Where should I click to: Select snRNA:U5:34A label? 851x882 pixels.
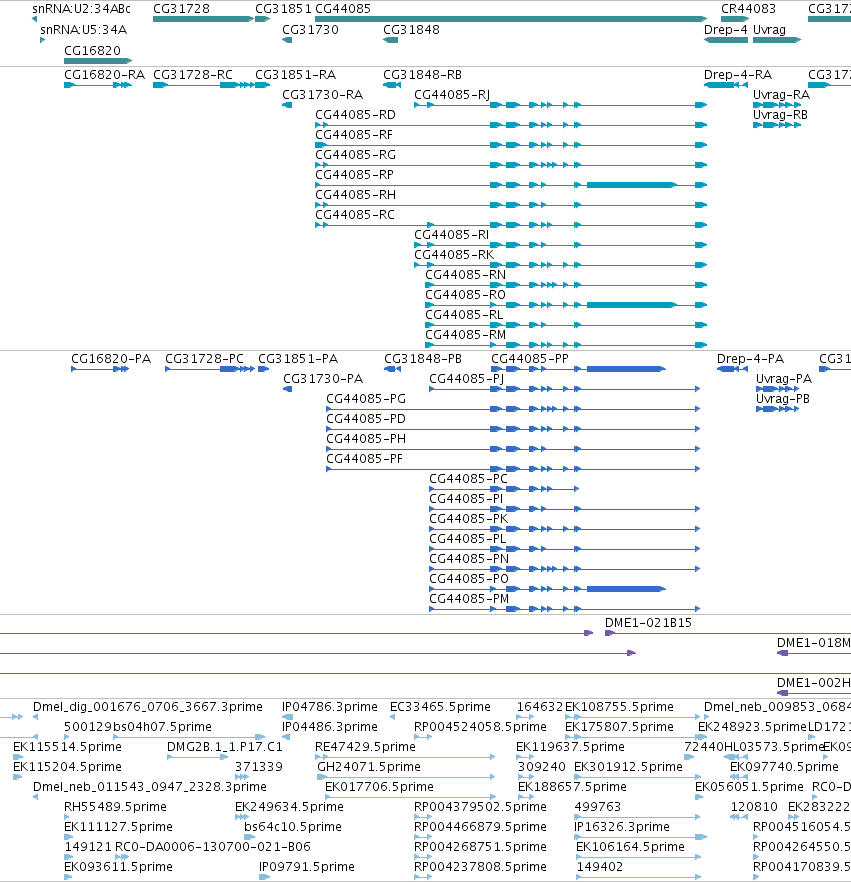pyautogui.click(x=83, y=29)
